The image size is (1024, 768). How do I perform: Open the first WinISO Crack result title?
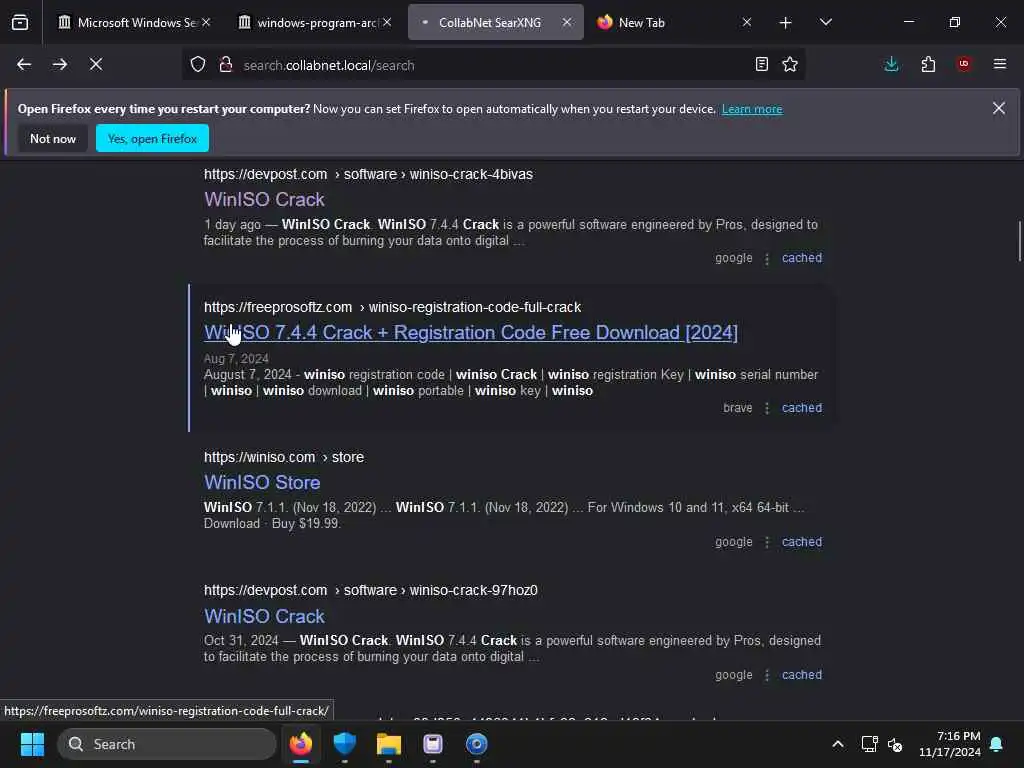point(264,199)
